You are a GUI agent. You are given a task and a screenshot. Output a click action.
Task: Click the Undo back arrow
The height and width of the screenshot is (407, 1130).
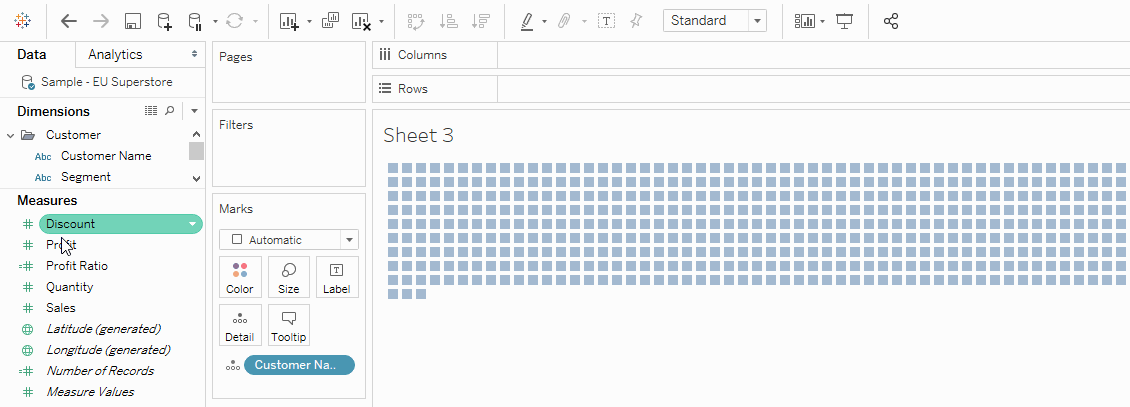tap(68, 21)
